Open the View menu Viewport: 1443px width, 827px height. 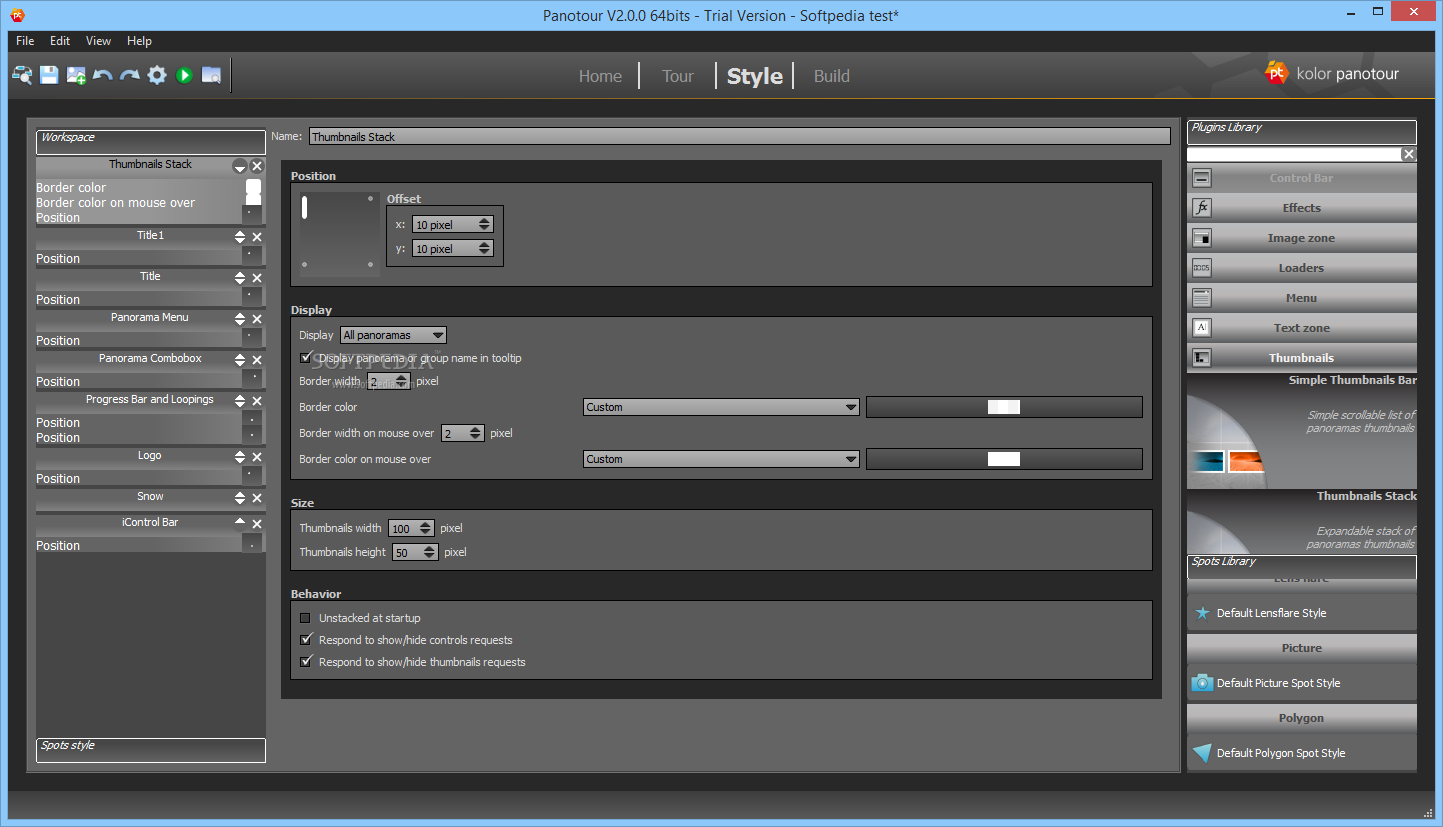pyautogui.click(x=98, y=41)
